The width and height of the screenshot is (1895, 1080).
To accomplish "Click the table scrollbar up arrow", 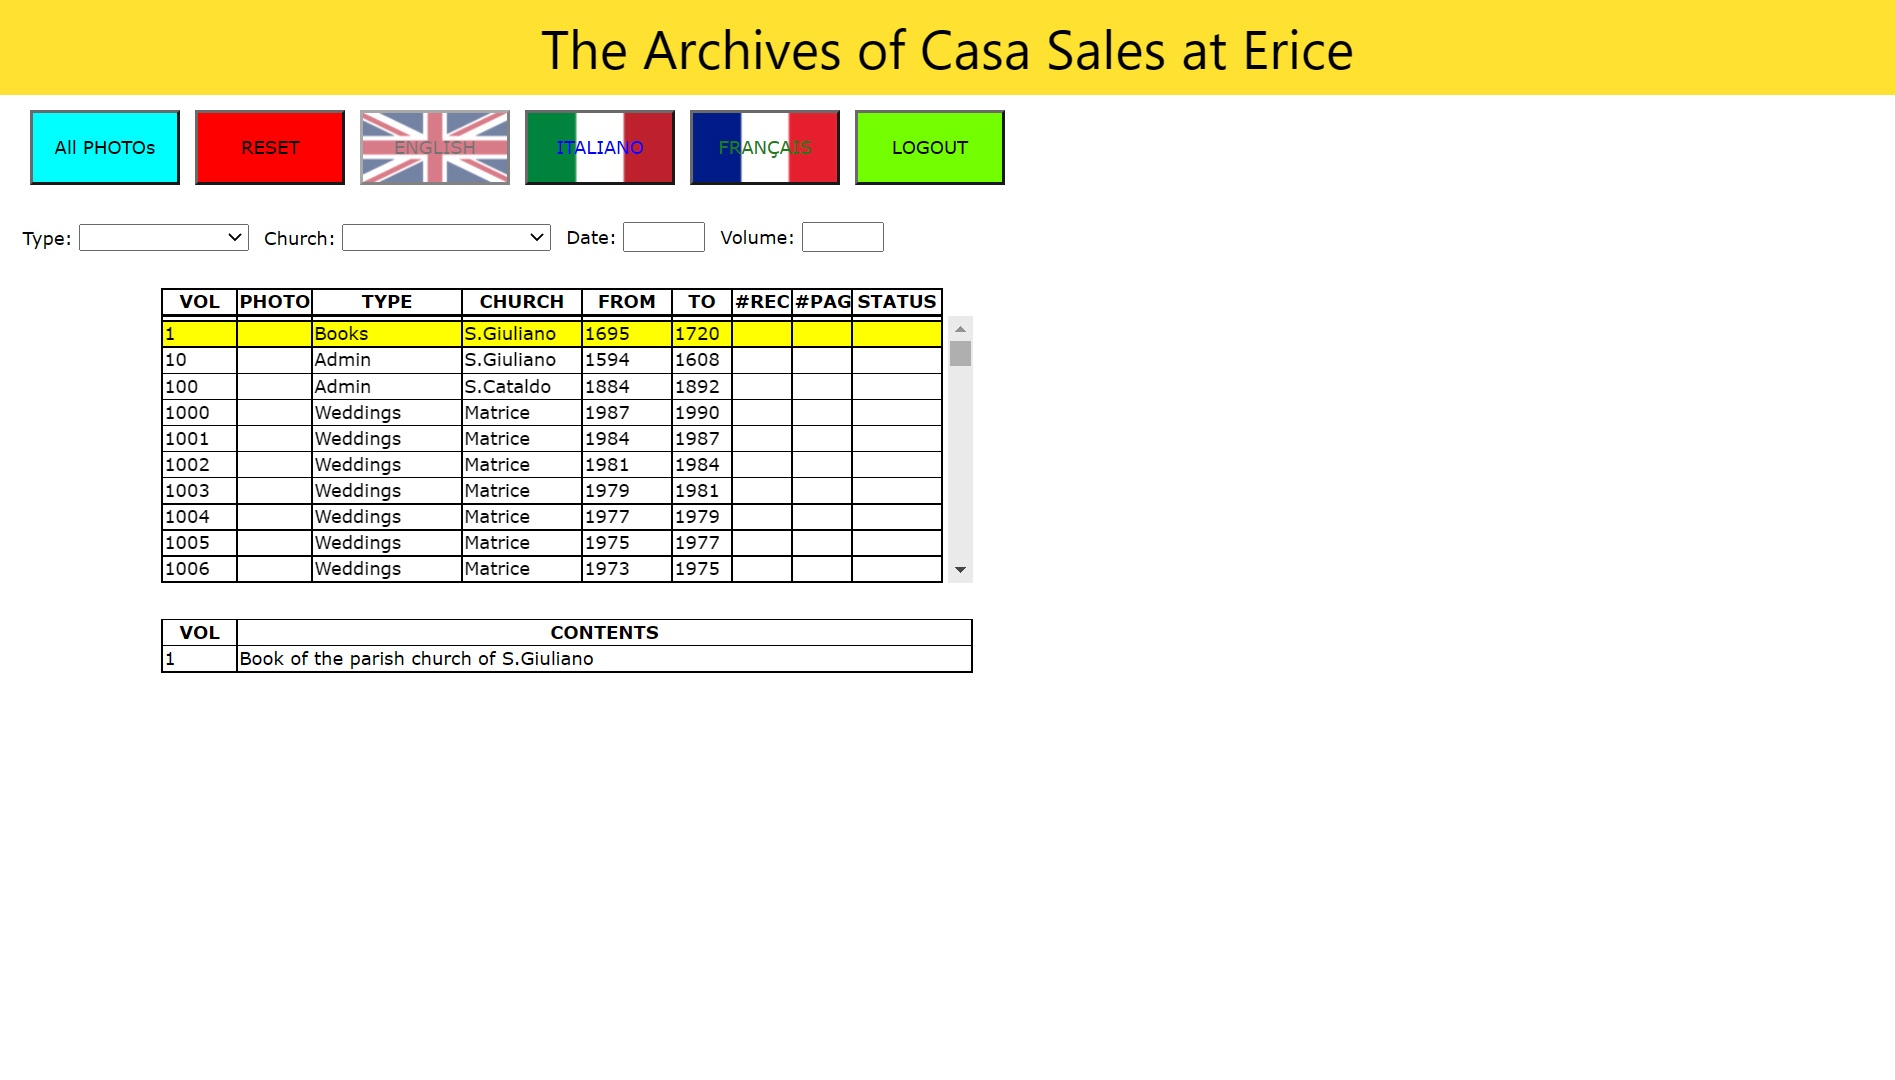I will pyautogui.click(x=960, y=329).
